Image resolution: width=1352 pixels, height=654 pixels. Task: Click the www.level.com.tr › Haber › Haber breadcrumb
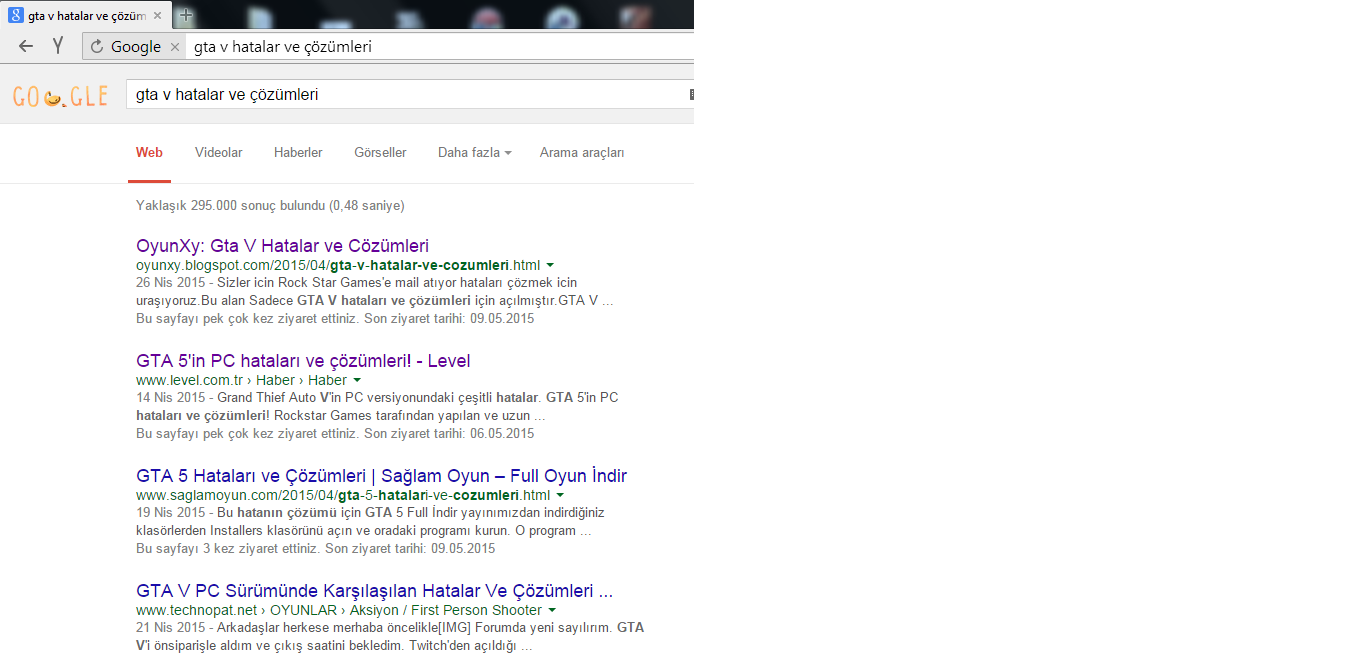241,380
